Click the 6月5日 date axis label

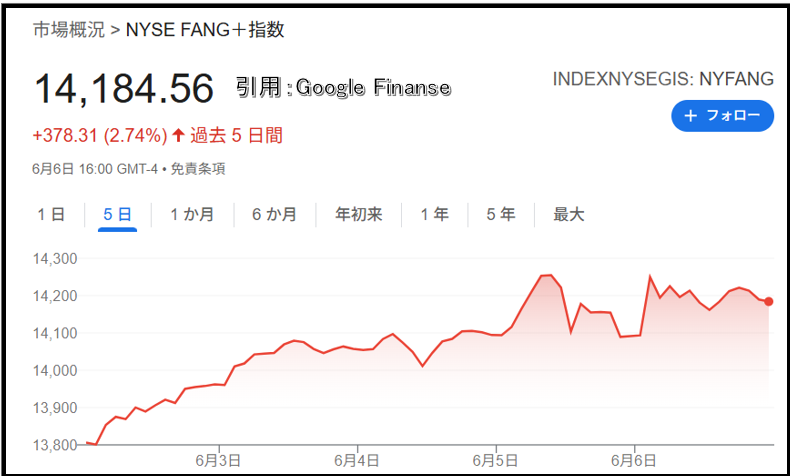coord(495,460)
